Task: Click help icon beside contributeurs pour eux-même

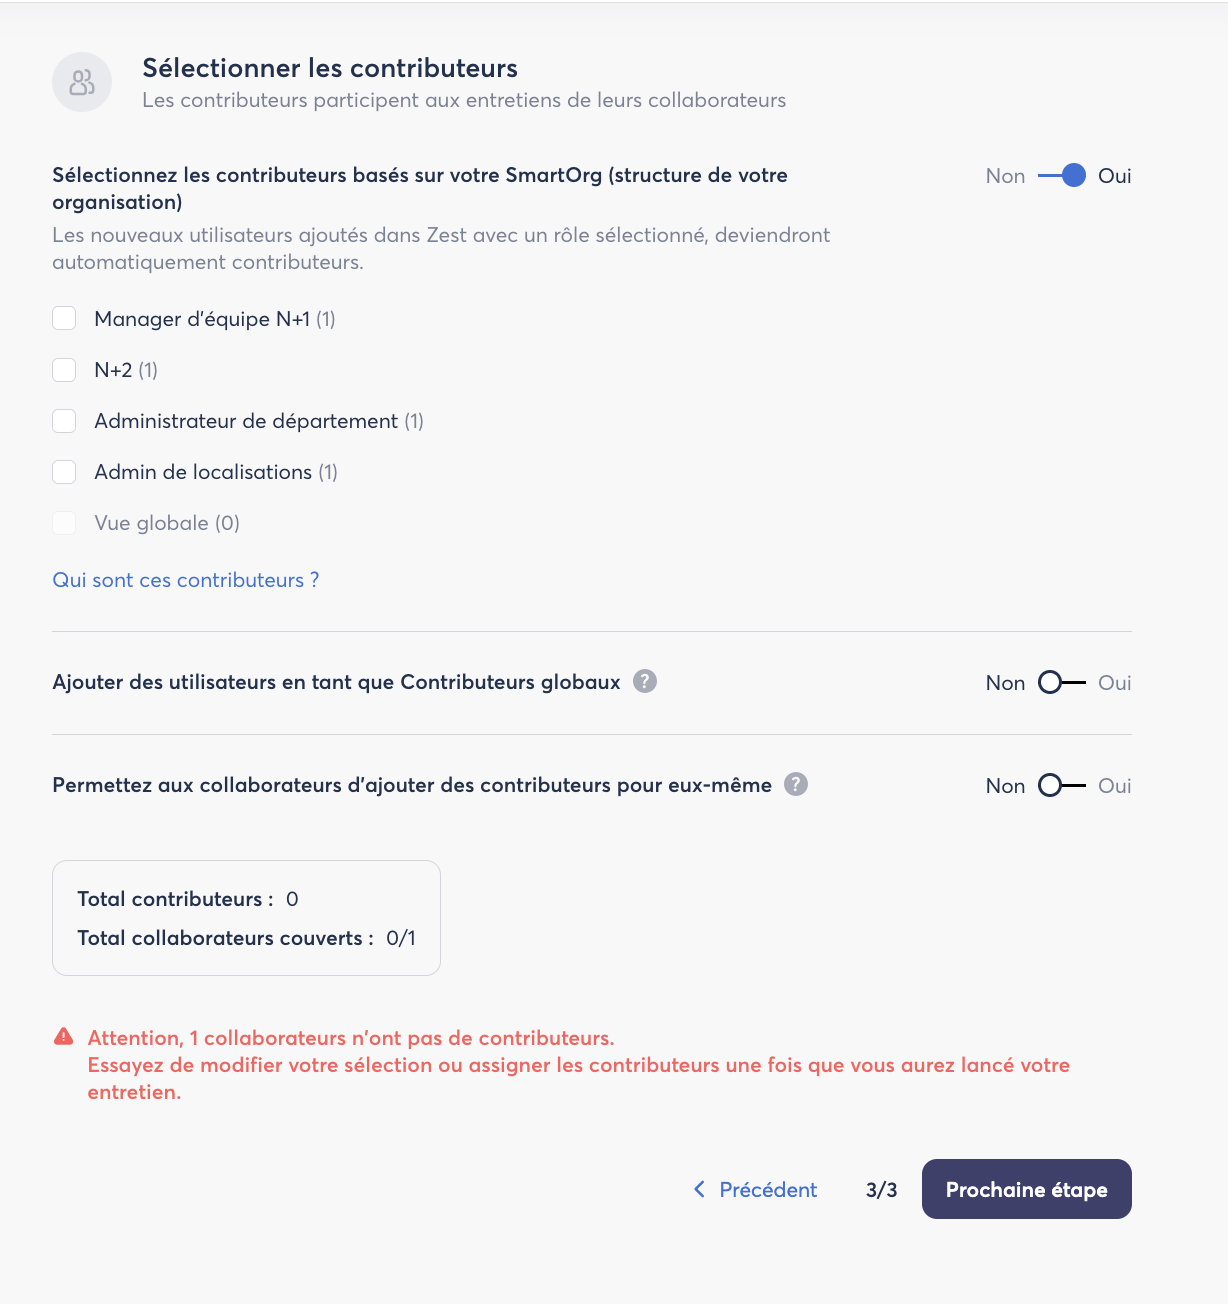Action: tap(796, 785)
